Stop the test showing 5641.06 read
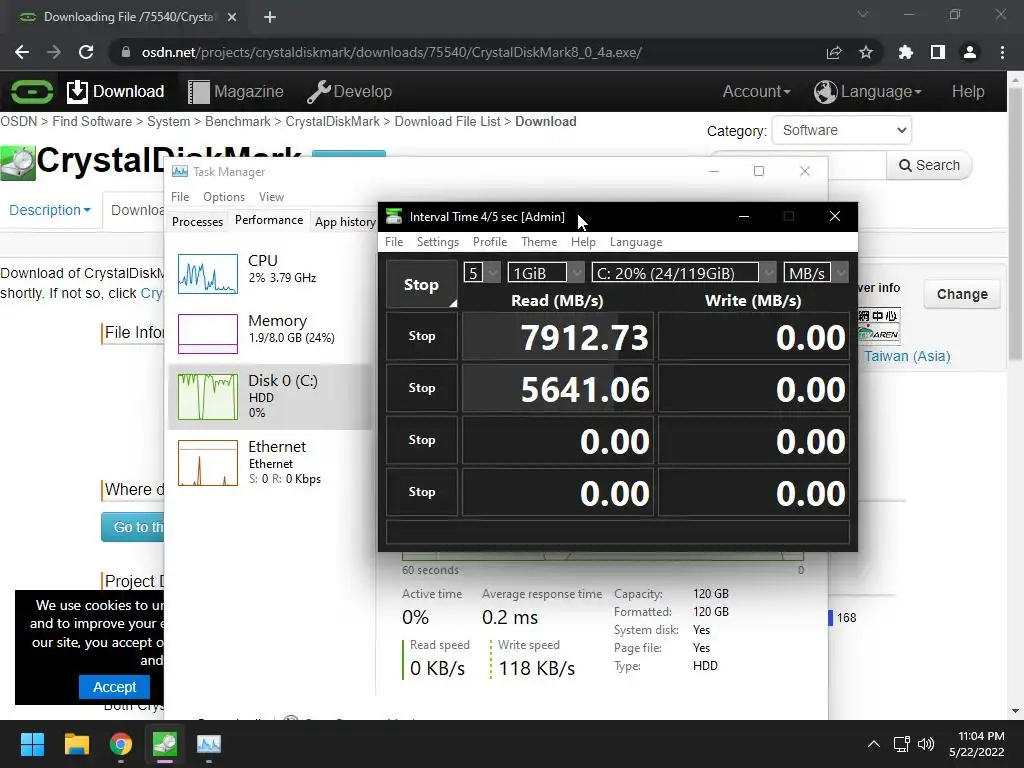The height and width of the screenshot is (768, 1024). click(421, 387)
